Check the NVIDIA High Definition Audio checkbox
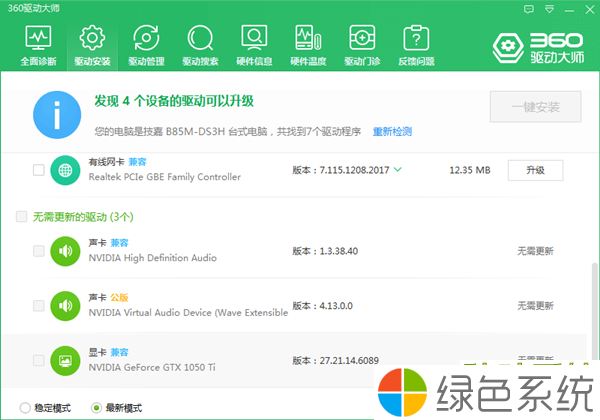This screenshot has height=420, width=600. (x=39, y=251)
